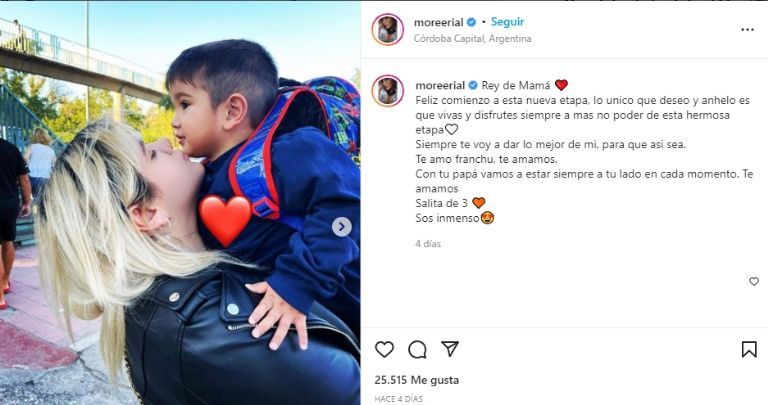The width and height of the screenshot is (768, 405).
Task: Like the caption comment with small heart
Action: tap(754, 282)
